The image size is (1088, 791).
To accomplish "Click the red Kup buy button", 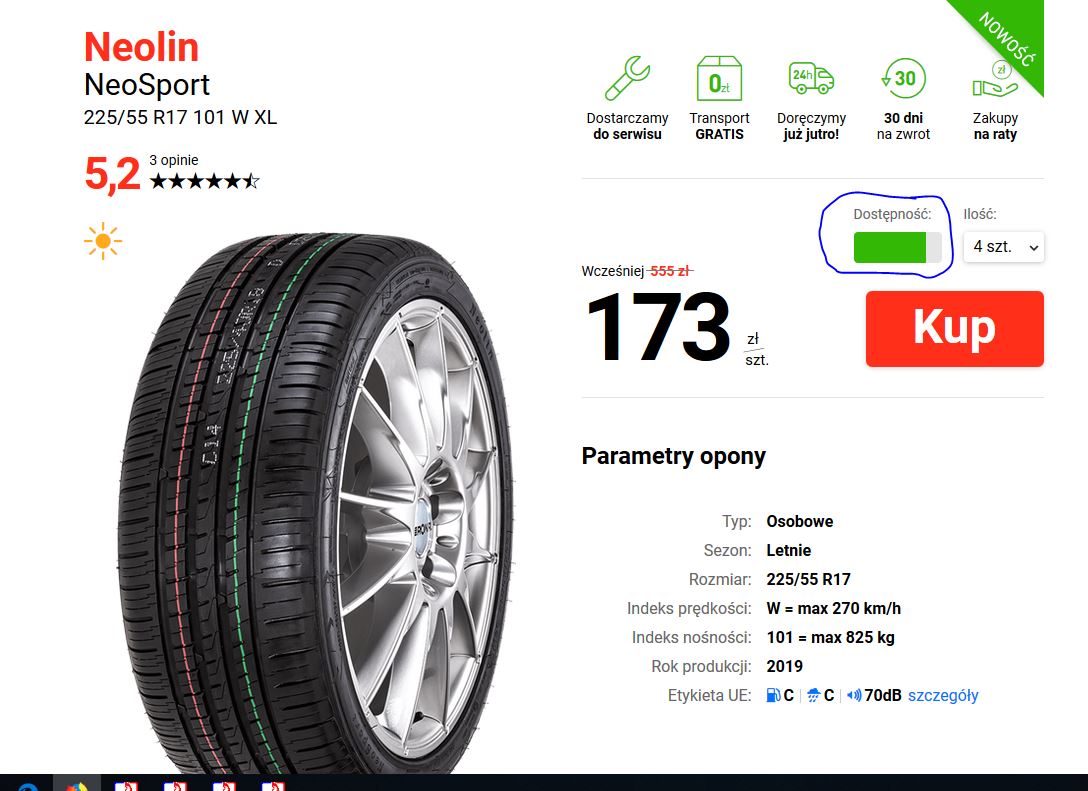I will coord(955,329).
